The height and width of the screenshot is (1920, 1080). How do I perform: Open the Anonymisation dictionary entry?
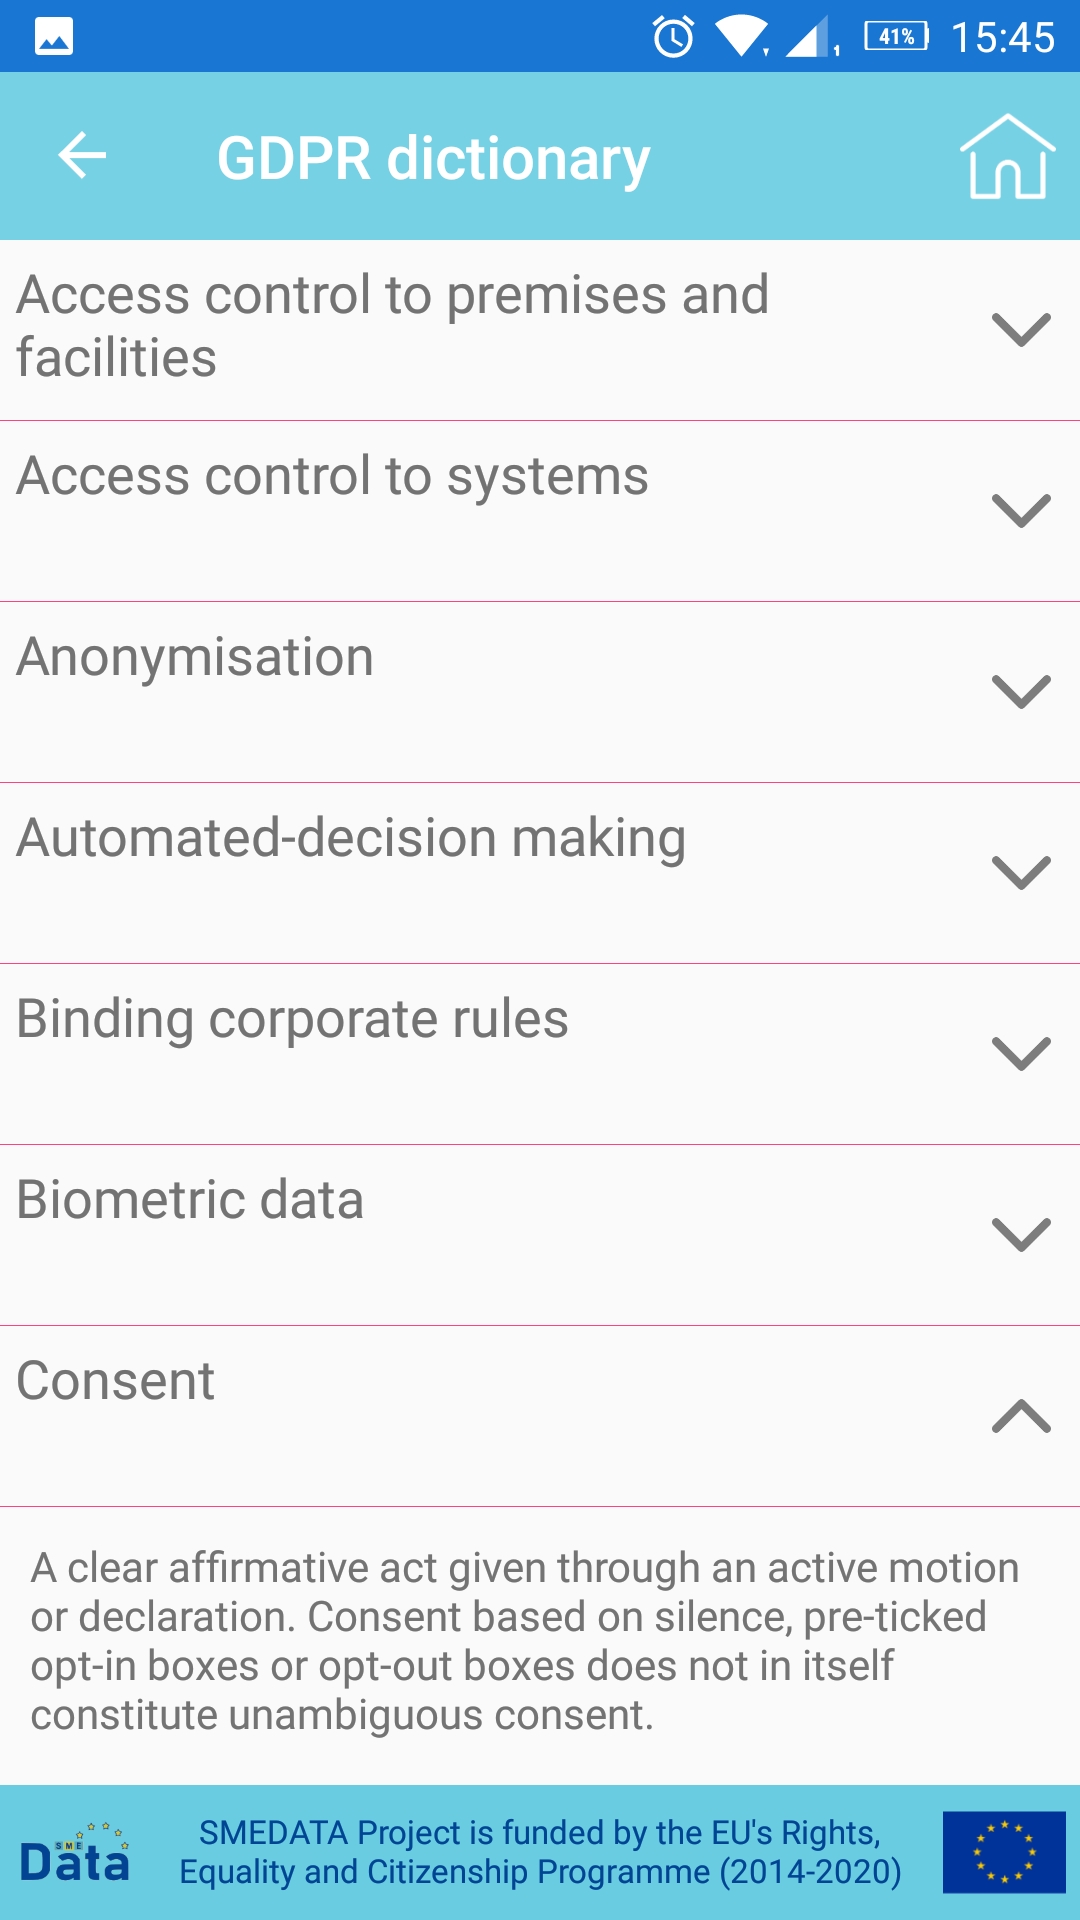[x=540, y=692]
